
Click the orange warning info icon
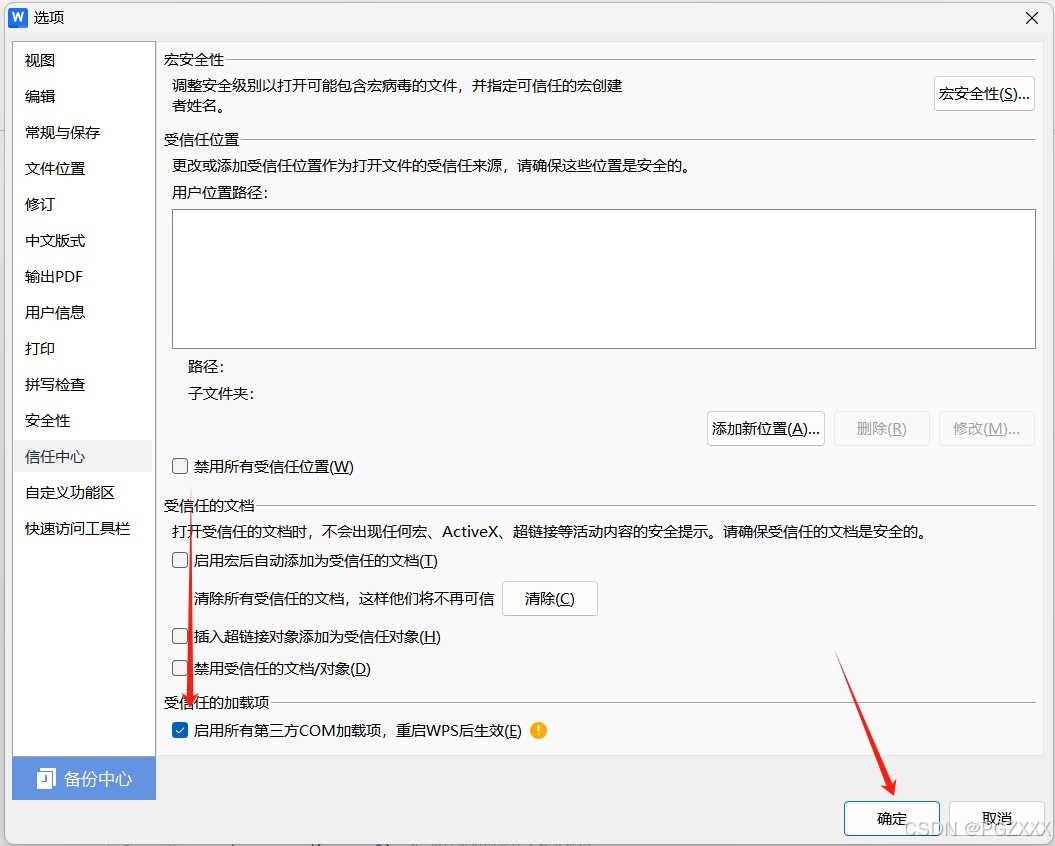538,730
